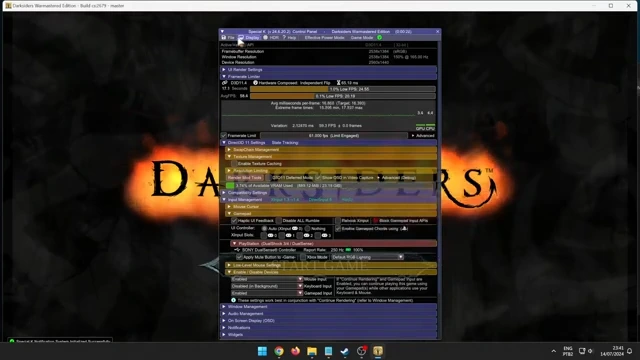Screen dimensions: 640x360
Task: Open the Display menu
Action: [x=249, y=38]
